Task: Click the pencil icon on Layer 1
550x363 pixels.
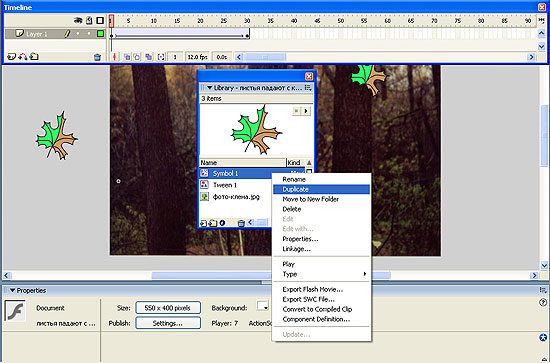Action: coord(67,34)
